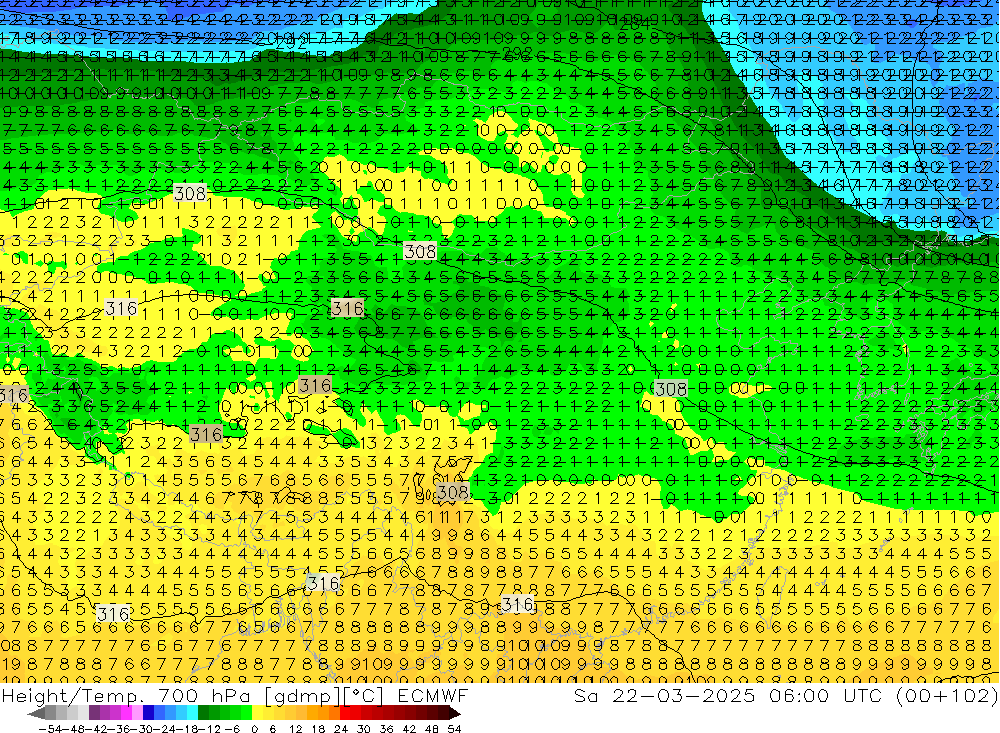The height and width of the screenshot is (733, 1000).
Task: Click the '30' value under the color scale
Action: (364, 729)
